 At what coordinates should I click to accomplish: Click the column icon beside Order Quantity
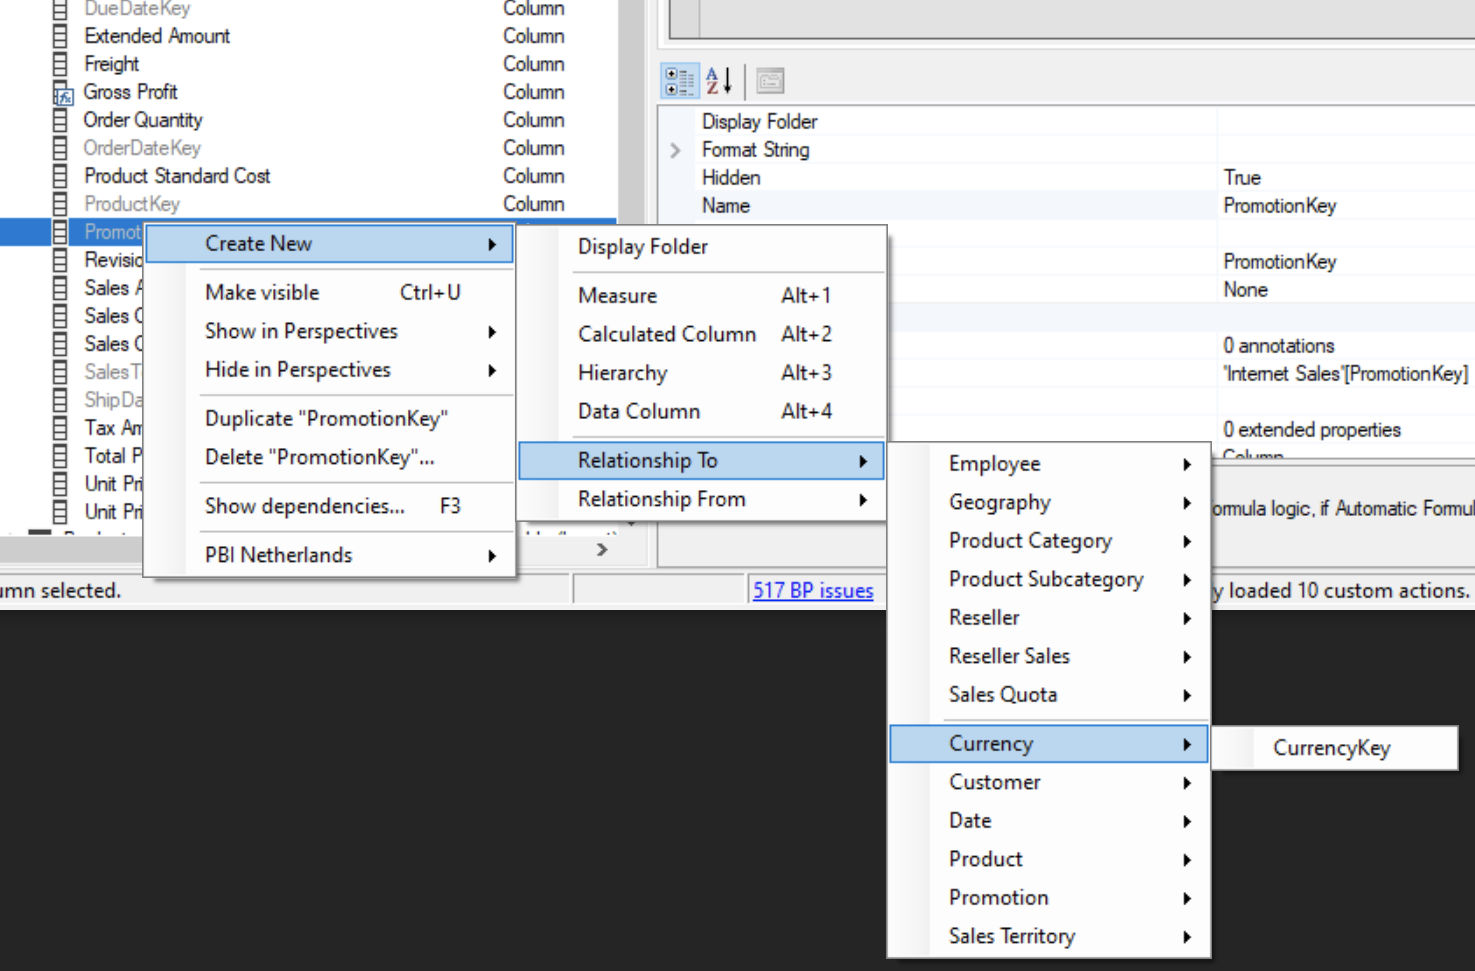pyautogui.click(x=60, y=119)
